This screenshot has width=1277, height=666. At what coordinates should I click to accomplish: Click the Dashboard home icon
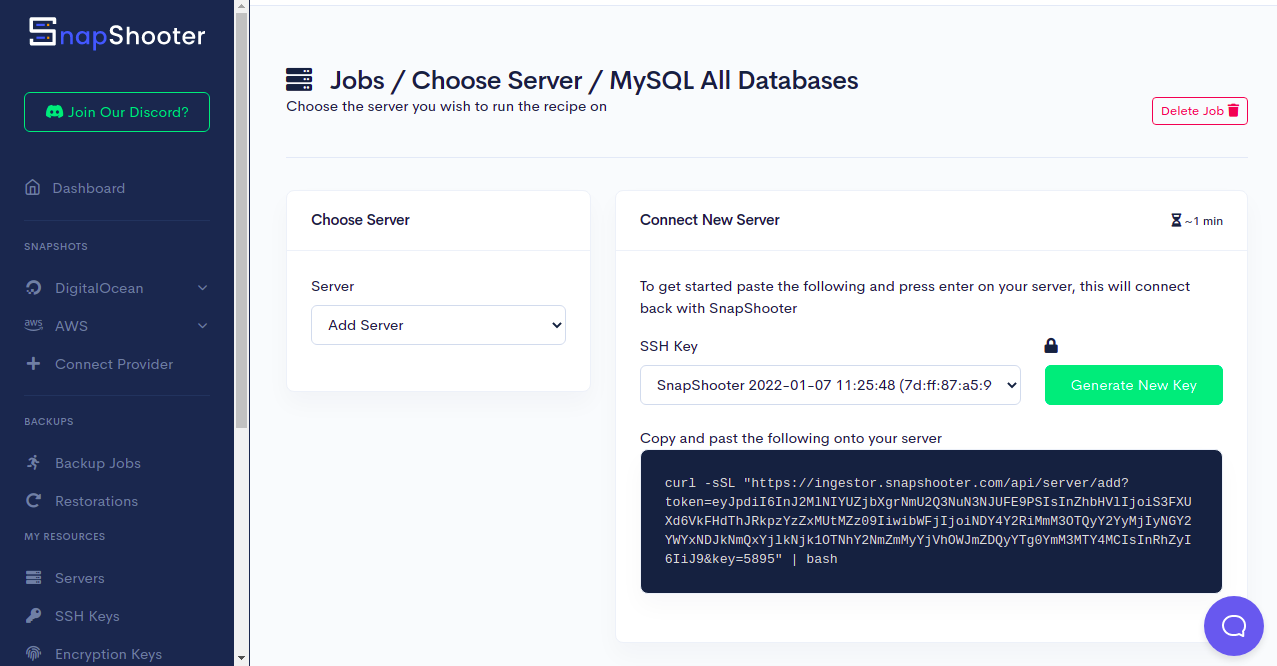(x=33, y=188)
